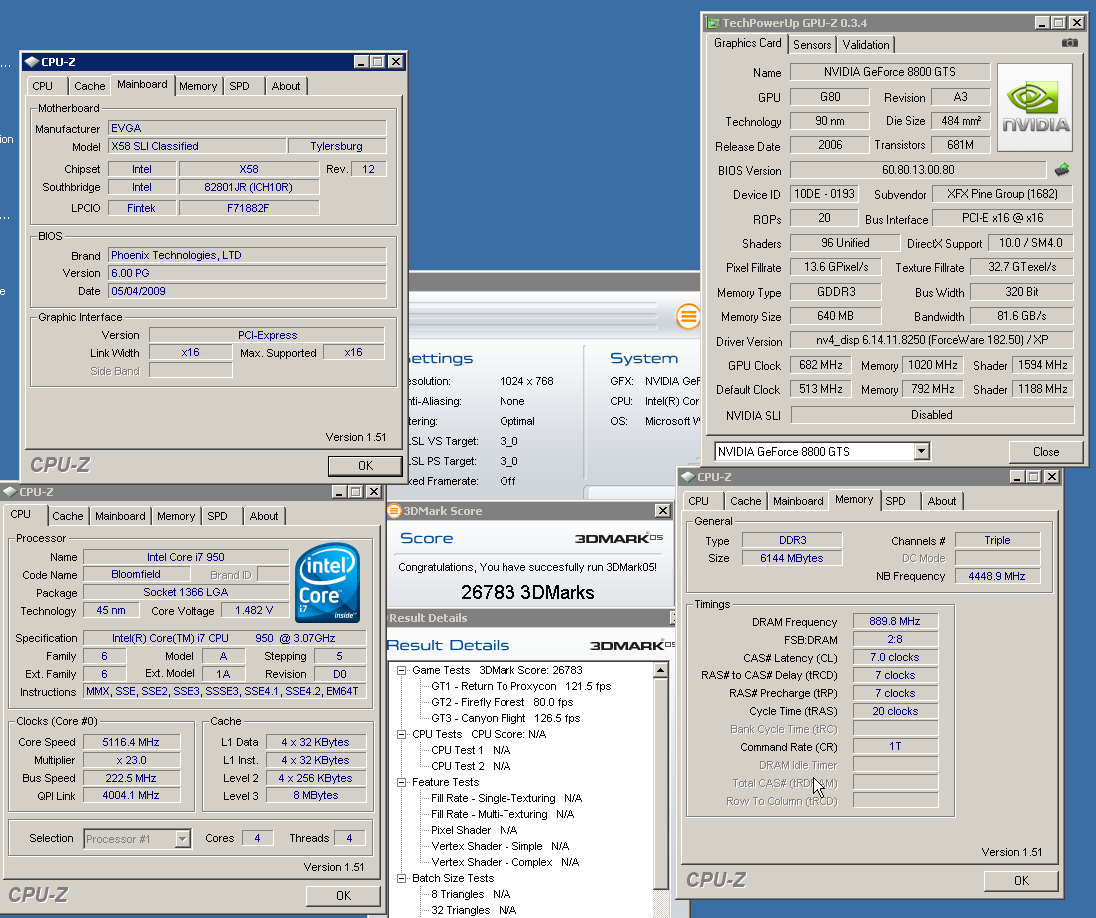Viewport: 1096px width, 918px height.
Task: Select GT1 - Return To Proxycon result
Action: pyautogui.click(x=521, y=686)
